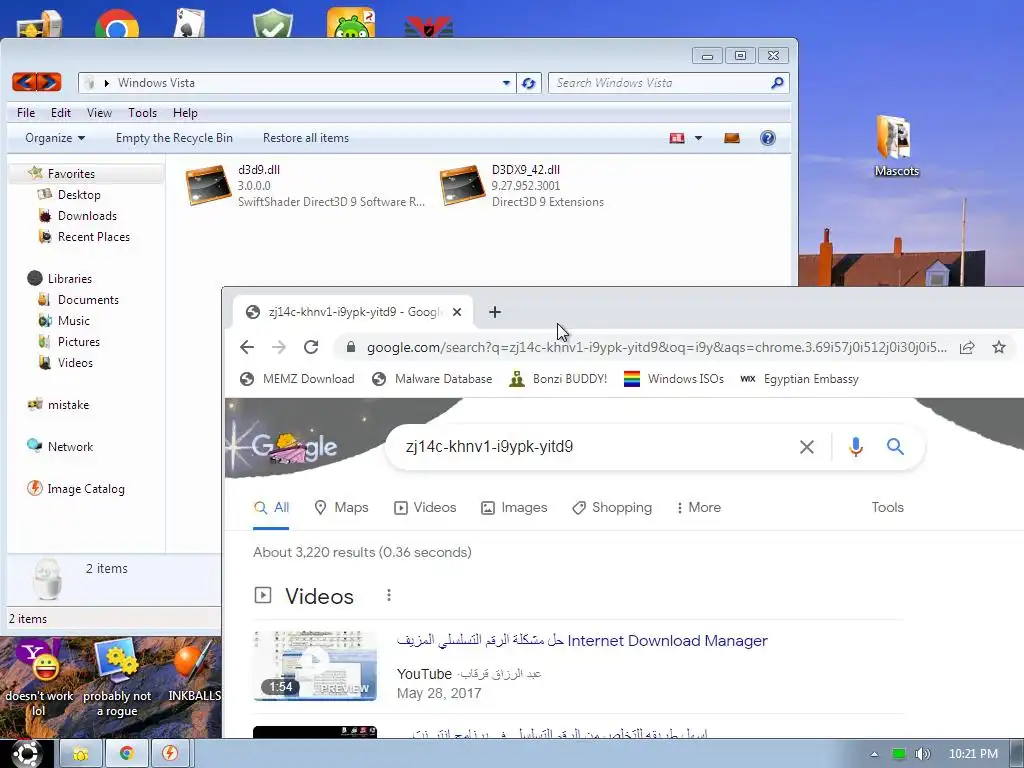Reload the Google search page
1024x768 pixels.
[x=311, y=347]
